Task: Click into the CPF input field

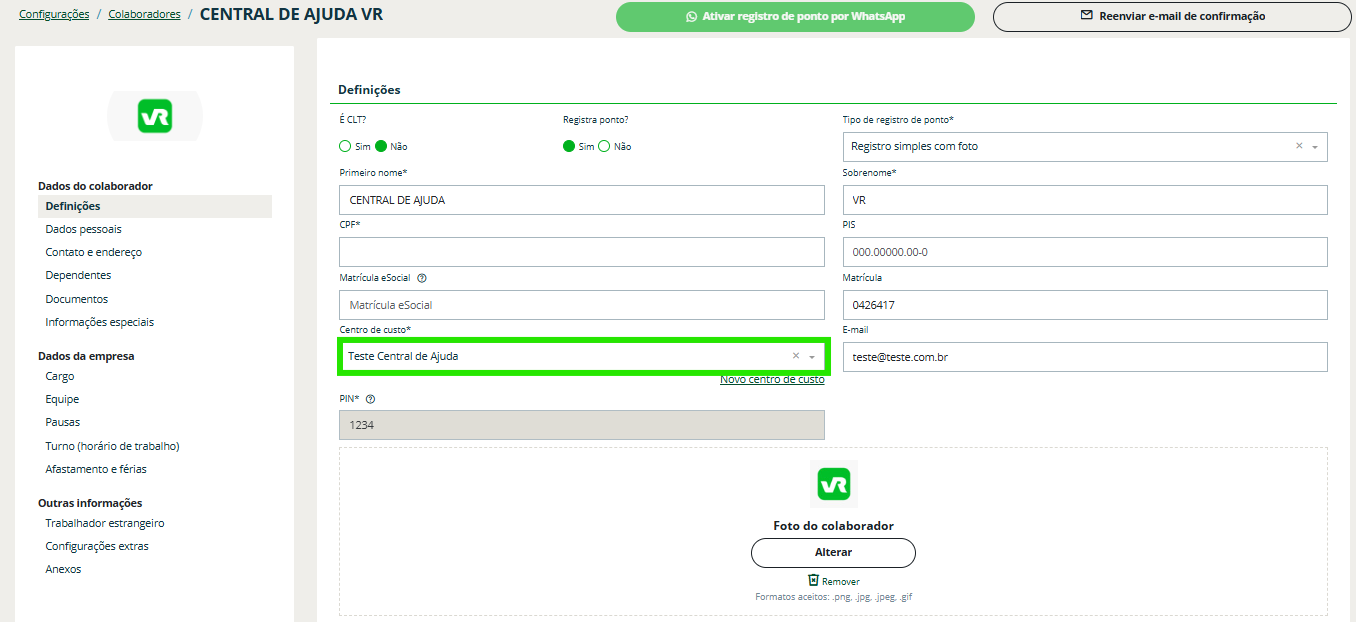Action: coord(582,252)
